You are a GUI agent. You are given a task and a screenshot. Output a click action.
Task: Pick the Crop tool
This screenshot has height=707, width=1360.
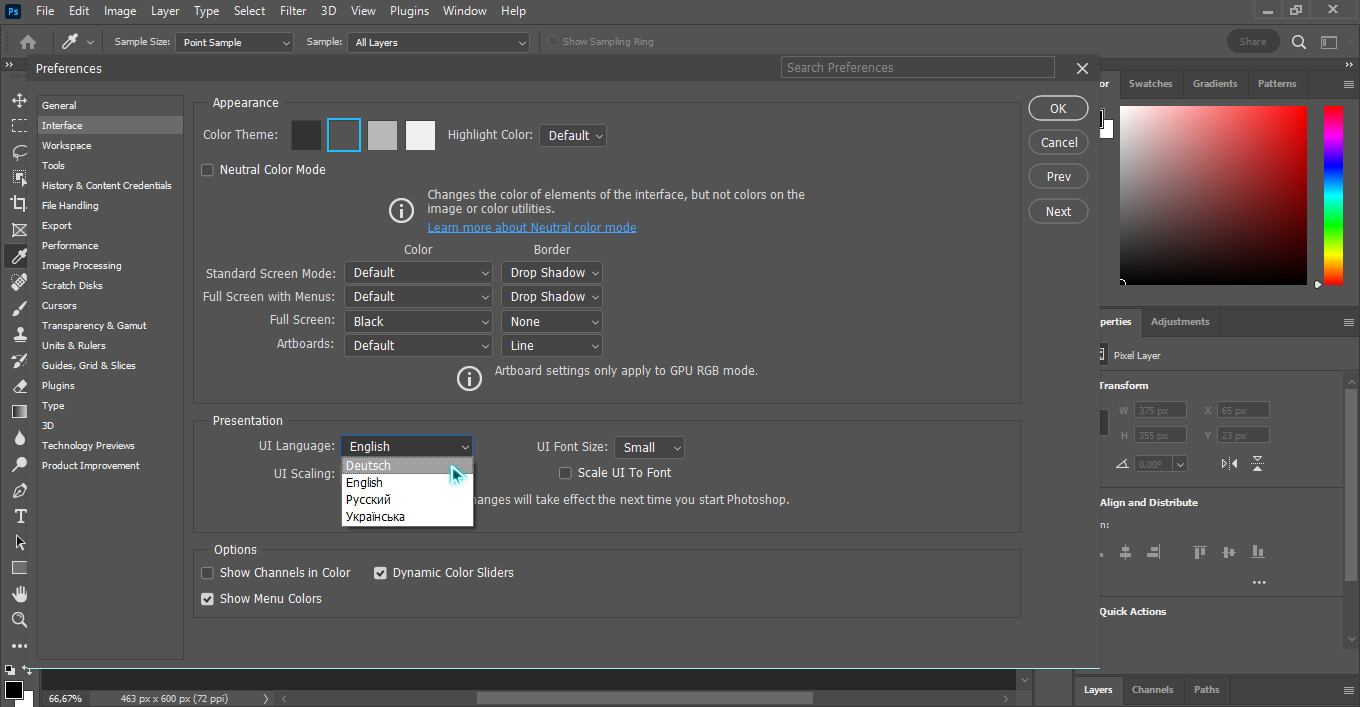coord(19,203)
